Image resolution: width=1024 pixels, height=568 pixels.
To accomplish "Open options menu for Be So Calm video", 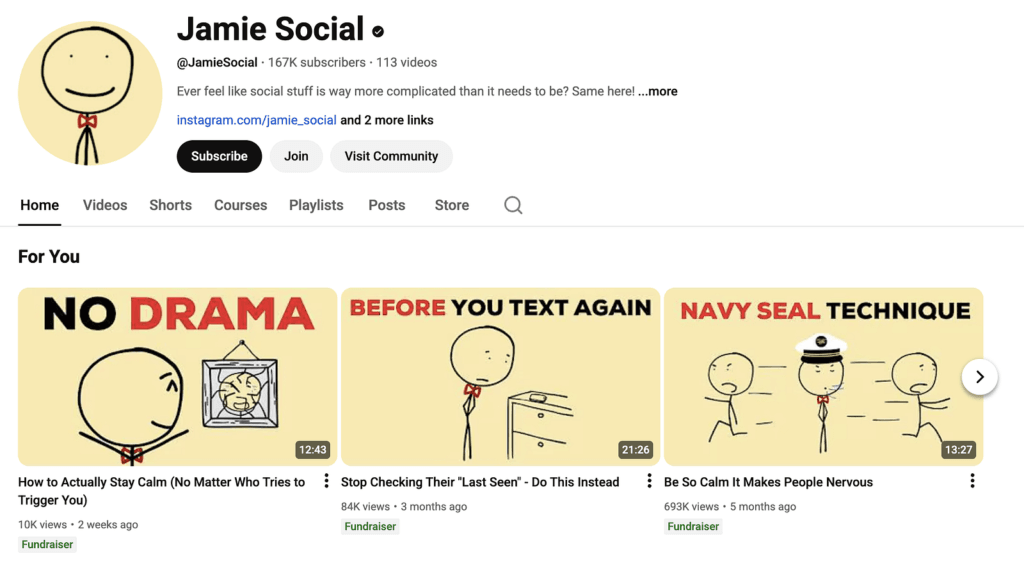I will coord(972,482).
